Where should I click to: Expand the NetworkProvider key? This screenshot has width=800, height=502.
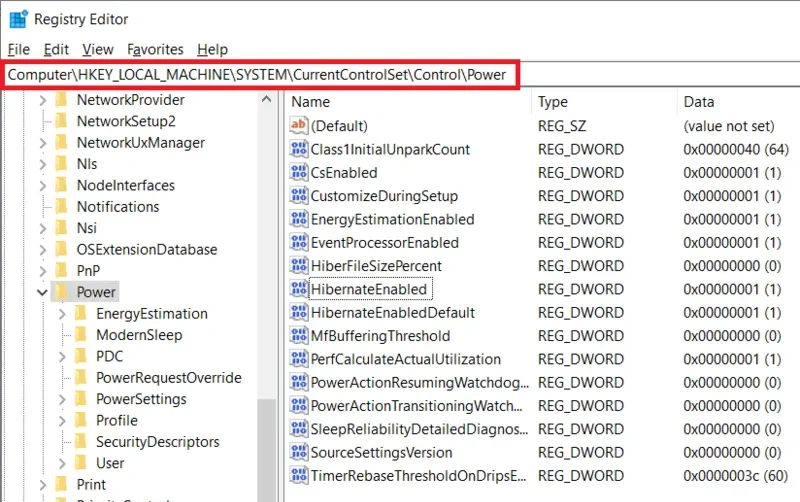point(41,100)
